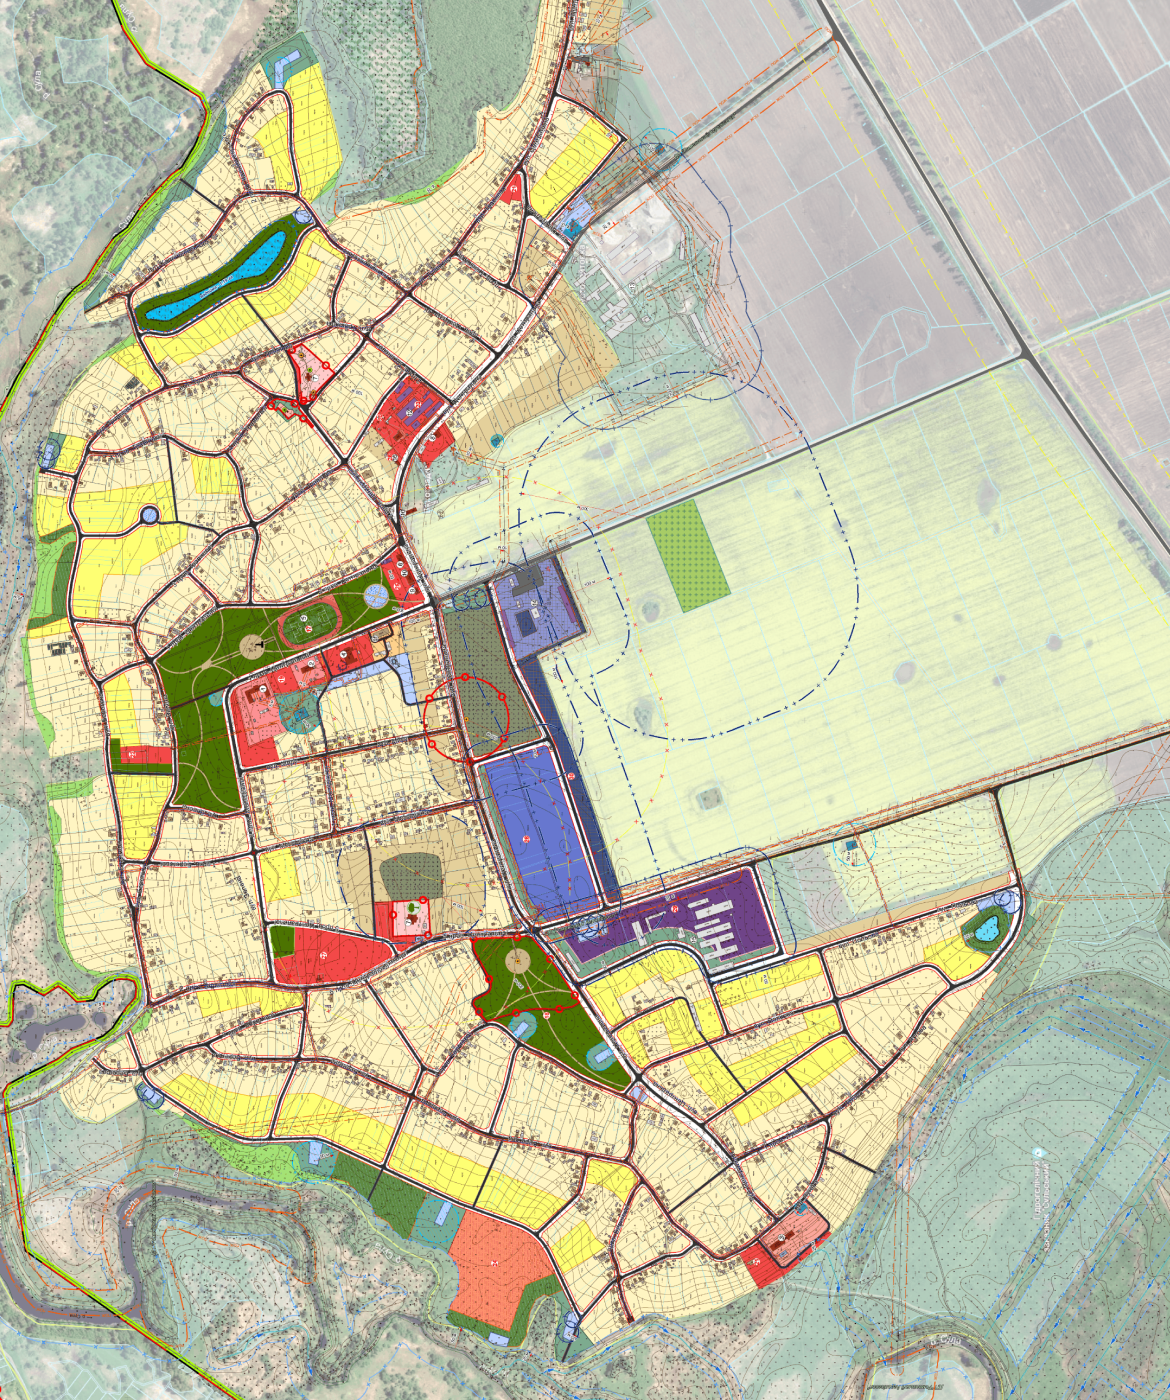Click the round light-blue fountain beside the stadium
The height and width of the screenshot is (1400, 1170).
pos(376,596)
